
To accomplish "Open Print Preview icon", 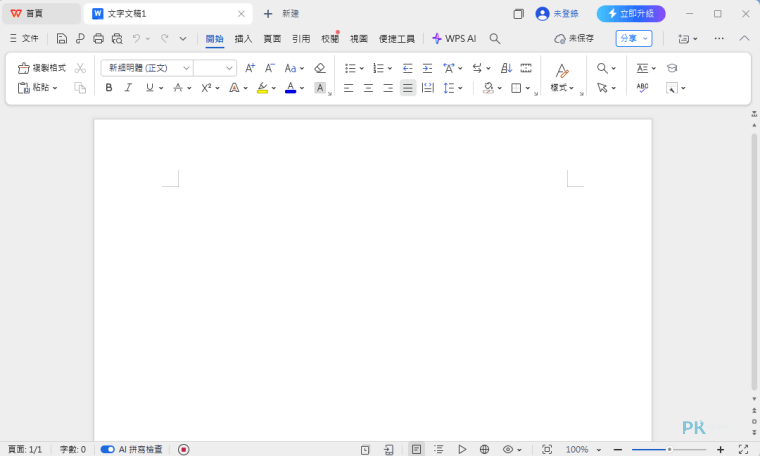I will (117, 39).
